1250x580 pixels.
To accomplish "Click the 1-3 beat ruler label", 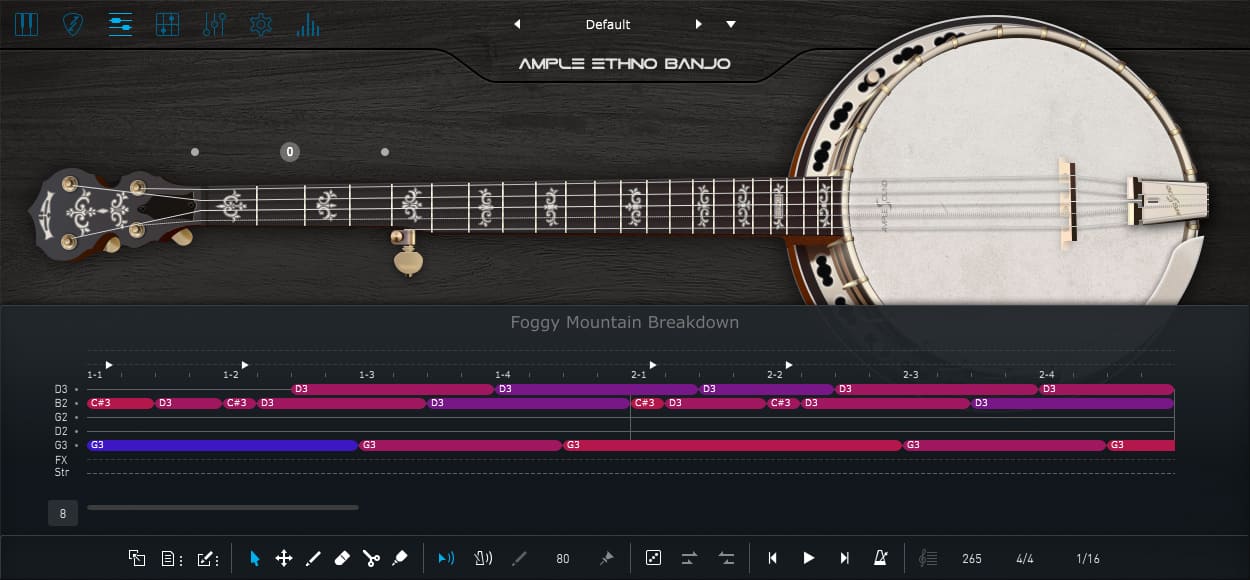I will click(x=367, y=375).
